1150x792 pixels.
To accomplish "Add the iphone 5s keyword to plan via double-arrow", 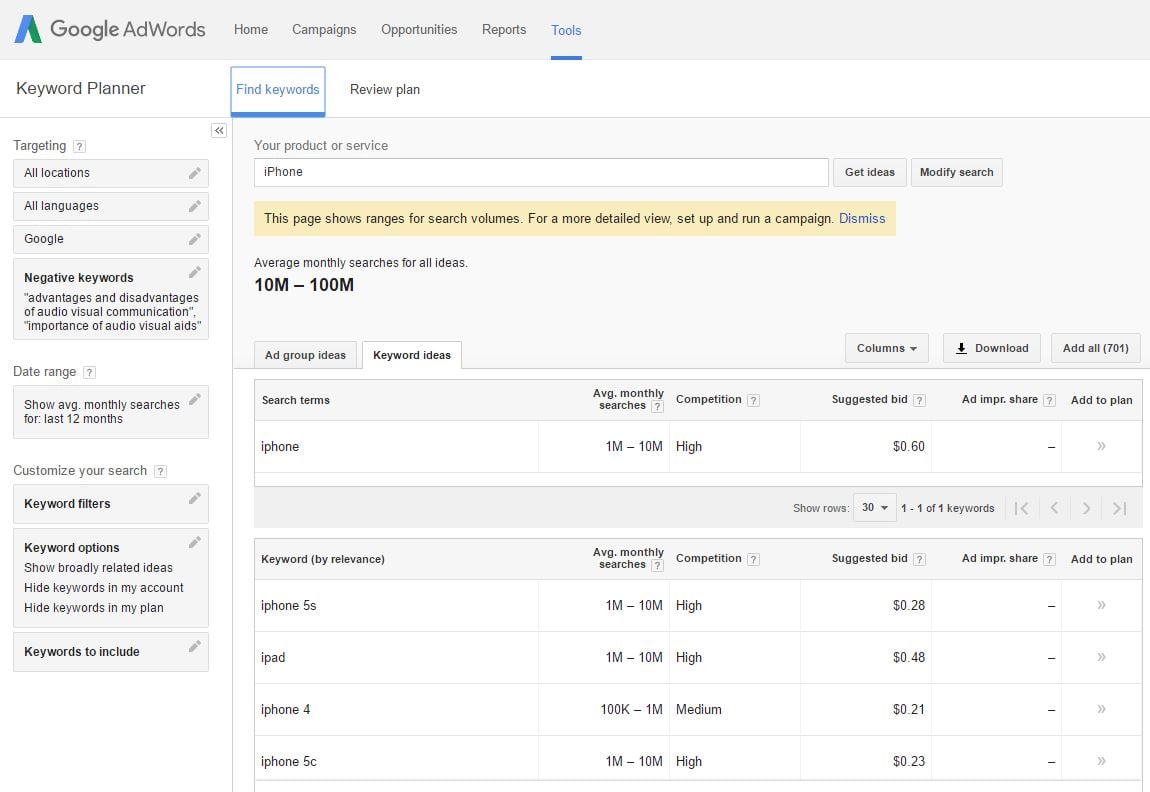I will [x=1100, y=605].
